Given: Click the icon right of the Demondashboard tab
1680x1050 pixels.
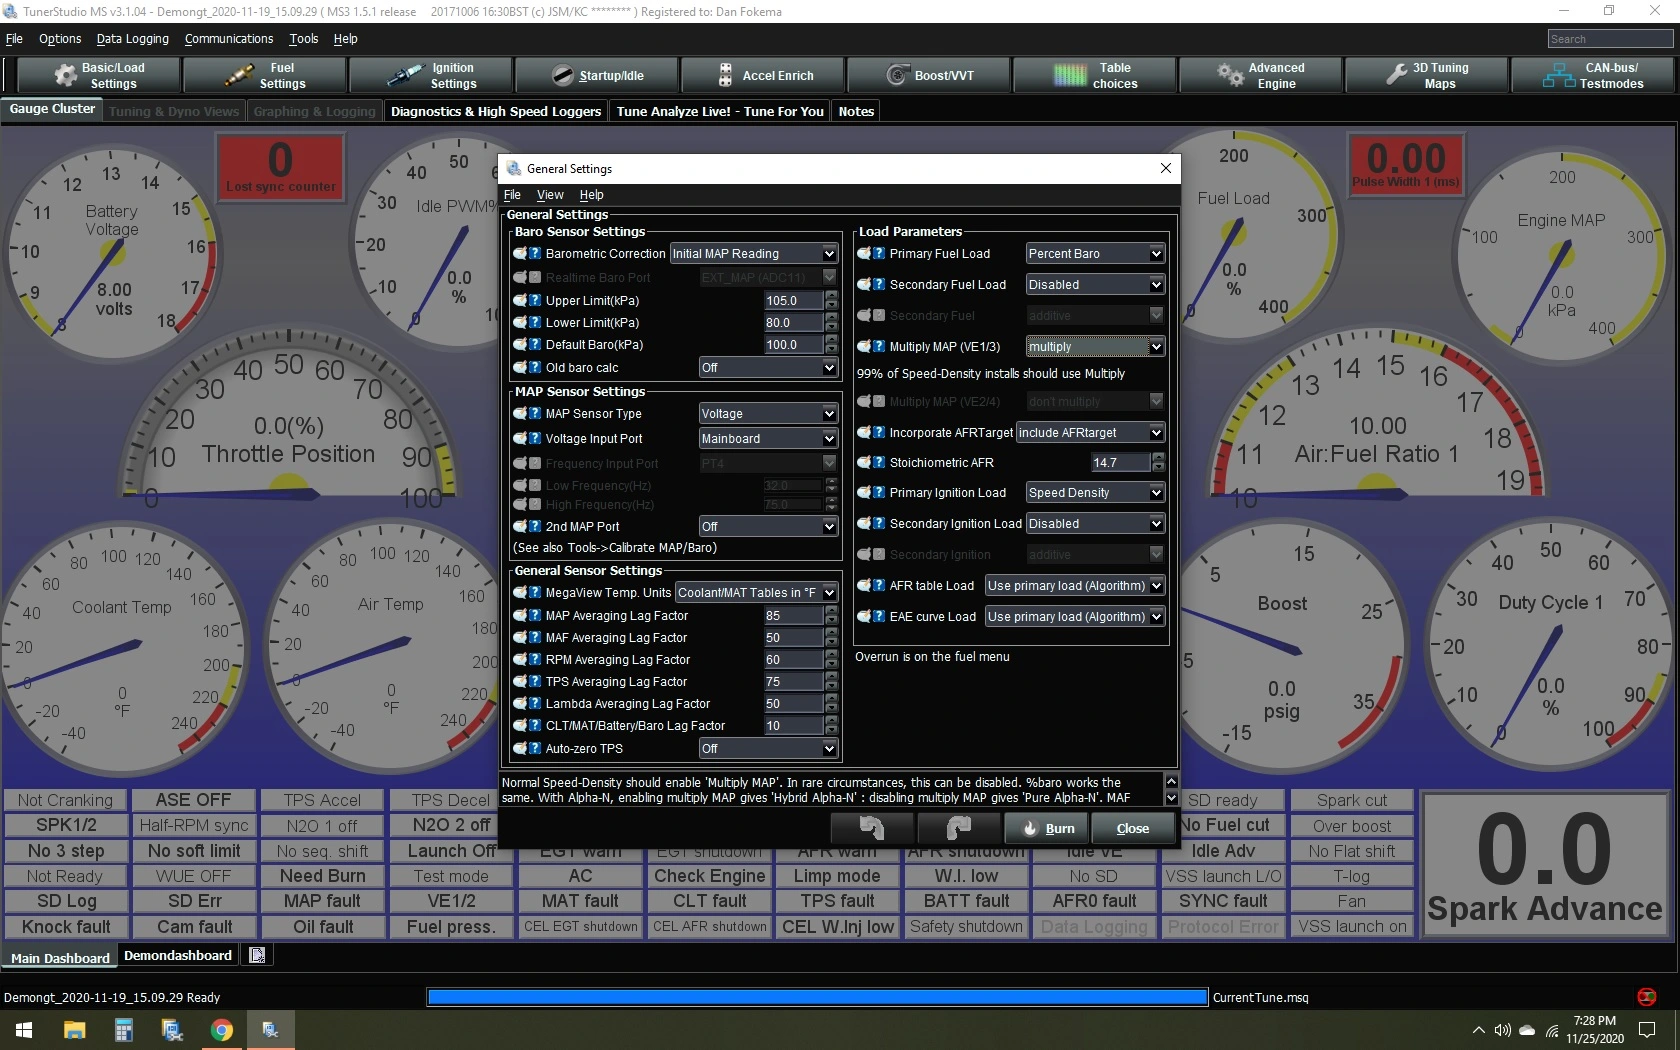Looking at the screenshot, I should pos(257,955).
